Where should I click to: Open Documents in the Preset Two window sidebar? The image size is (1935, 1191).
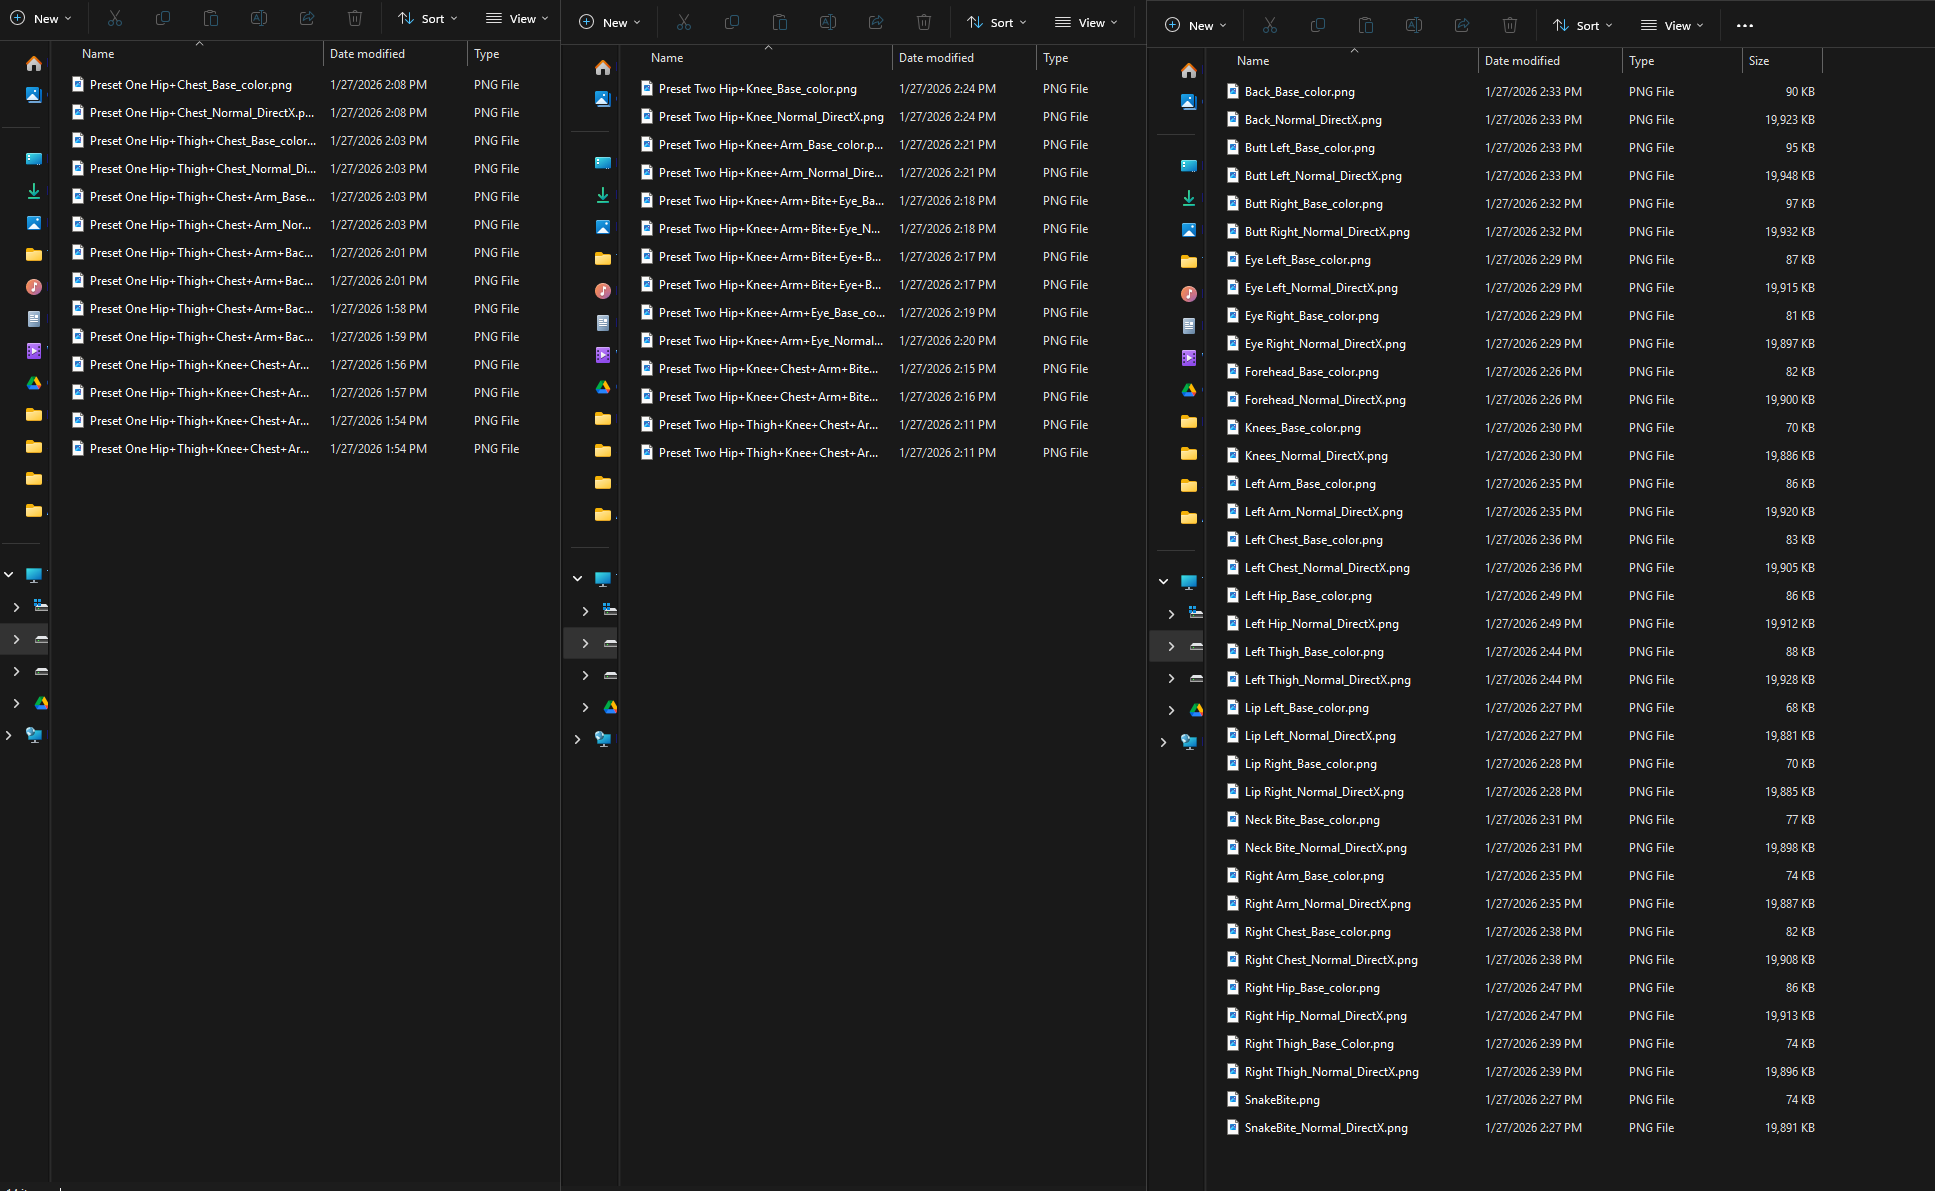(x=603, y=323)
